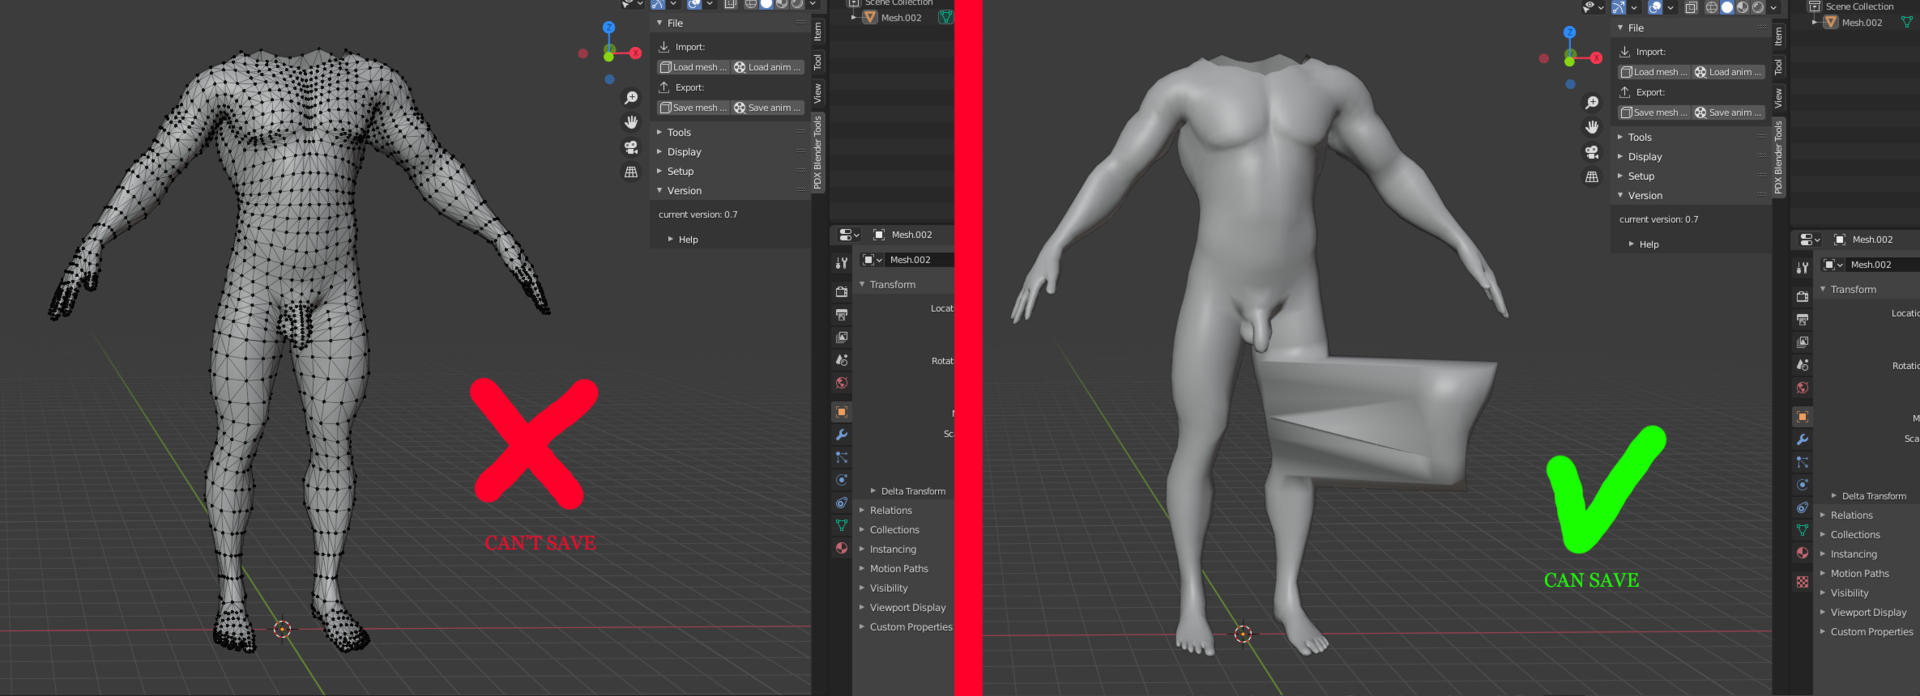The image size is (1920, 696).
Task: Select pan hand gizmo in left viewport
Action: point(631,122)
